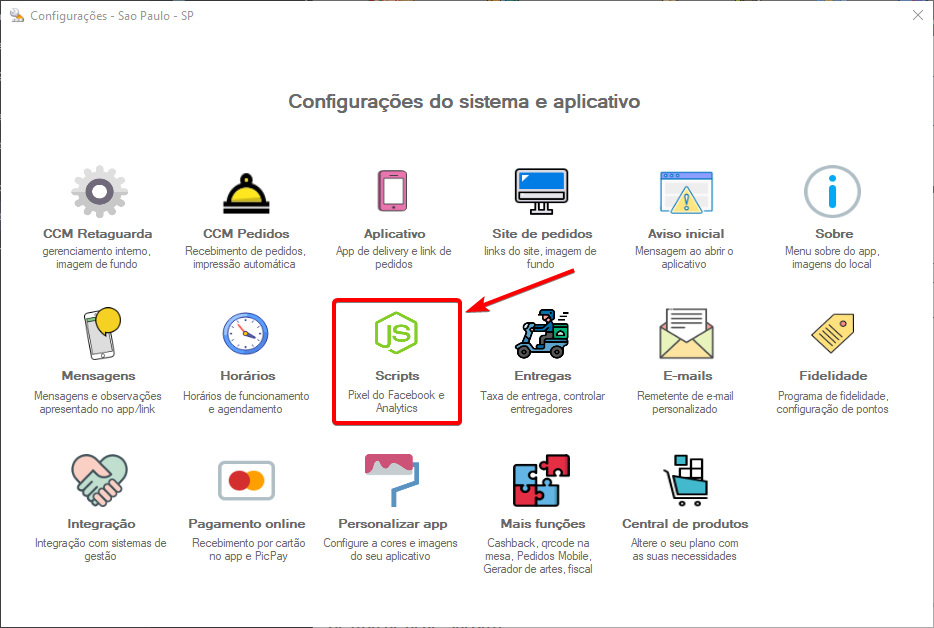The image size is (934, 628).
Task: Click 'Integração com sistemas de gestão' text
Action: pyautogui.click(x=101, y=549)
